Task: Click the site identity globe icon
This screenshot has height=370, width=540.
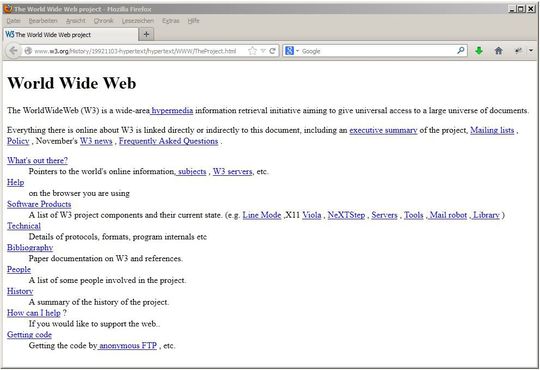Action: (x=28, y=51)
